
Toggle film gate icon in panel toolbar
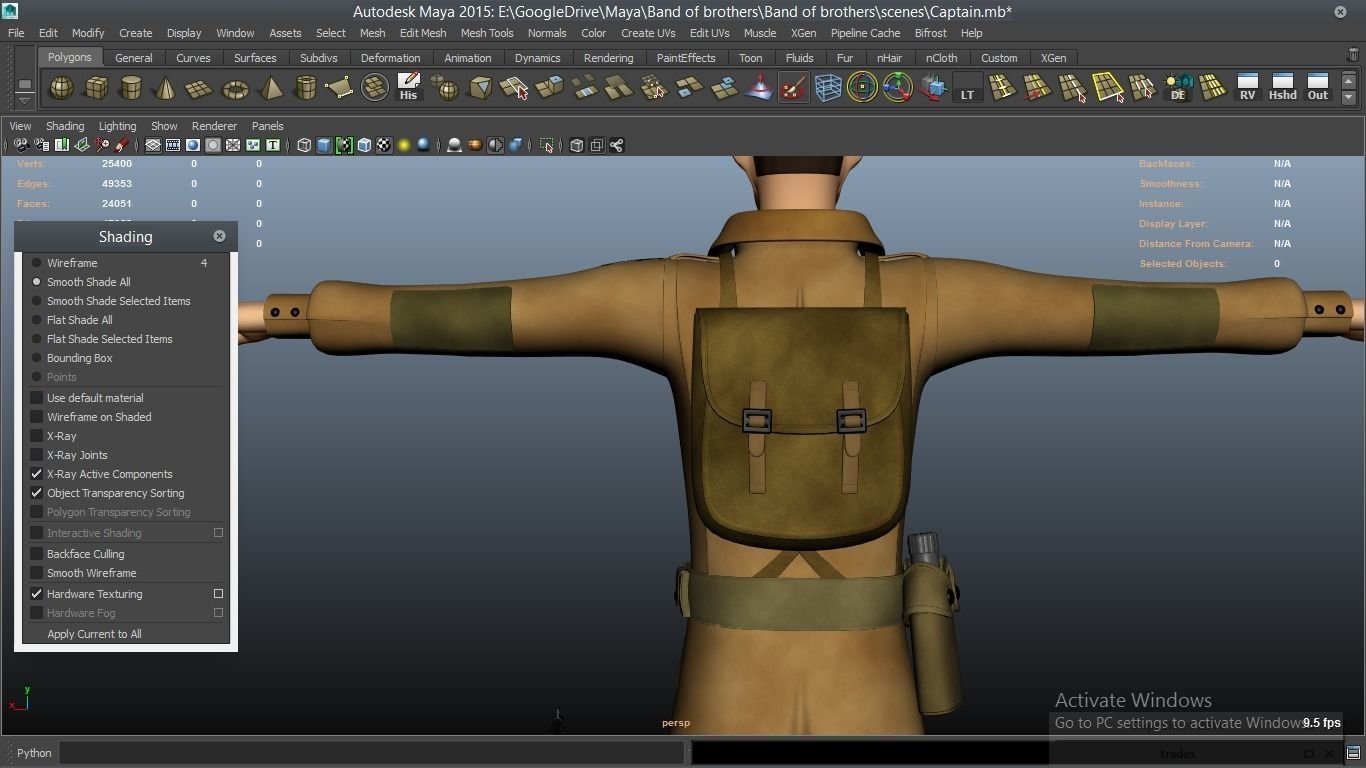point(173,145)
